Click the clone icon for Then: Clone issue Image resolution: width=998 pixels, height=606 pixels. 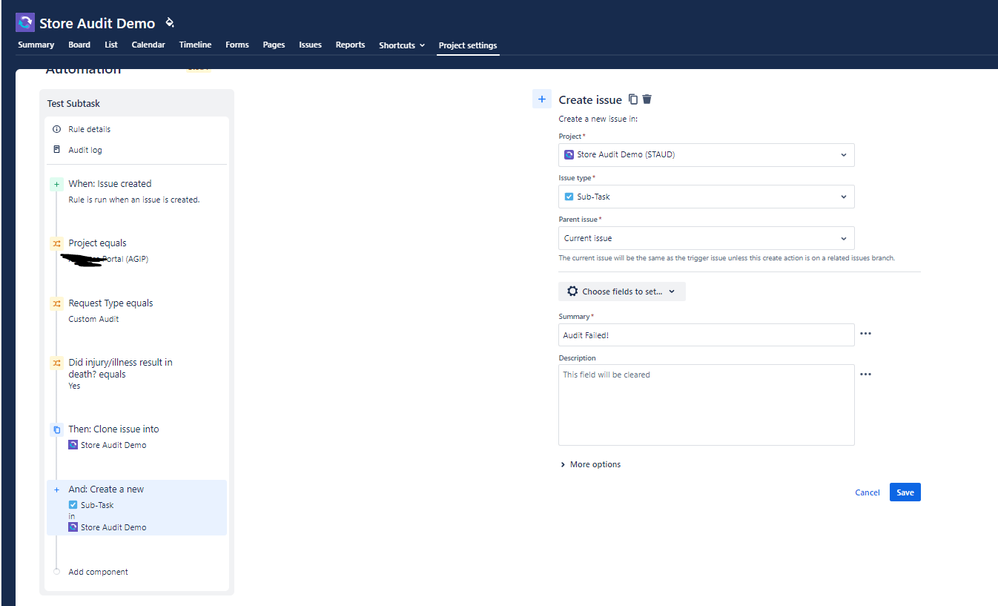pyautogui.click(x=57, y=430)
